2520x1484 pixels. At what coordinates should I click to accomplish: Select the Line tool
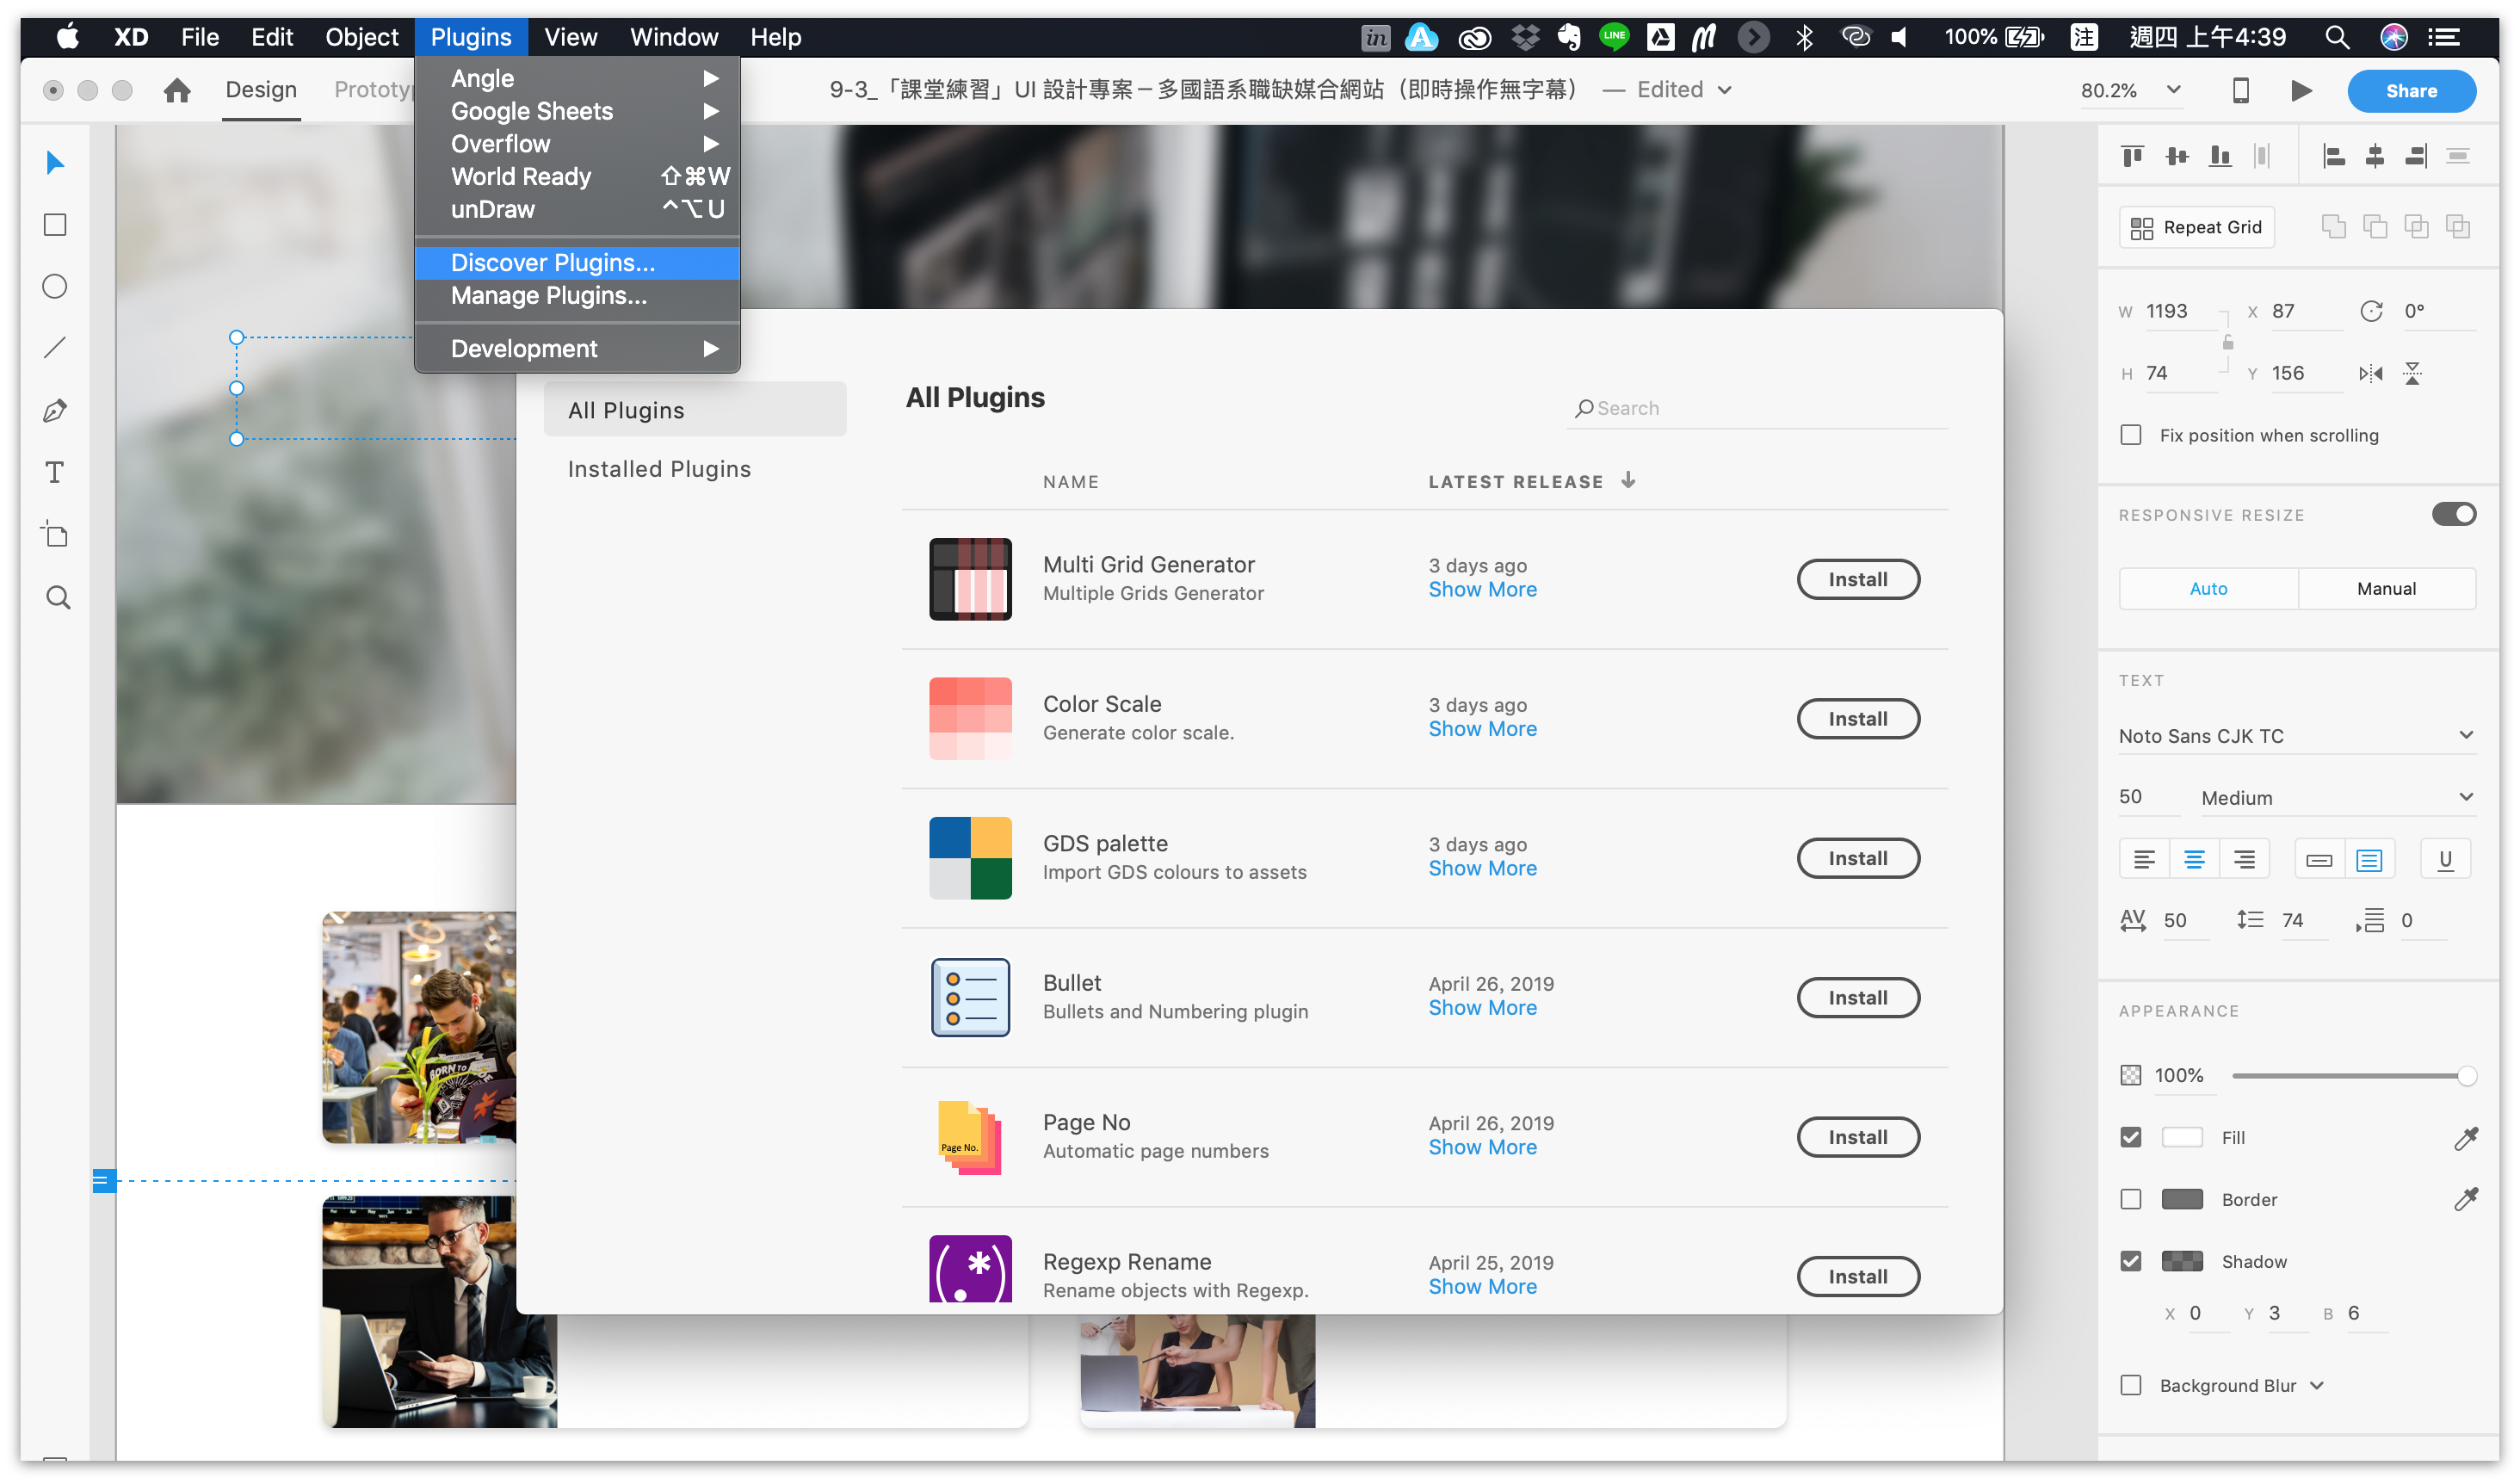pyautogui.click(x=55, y=348)
